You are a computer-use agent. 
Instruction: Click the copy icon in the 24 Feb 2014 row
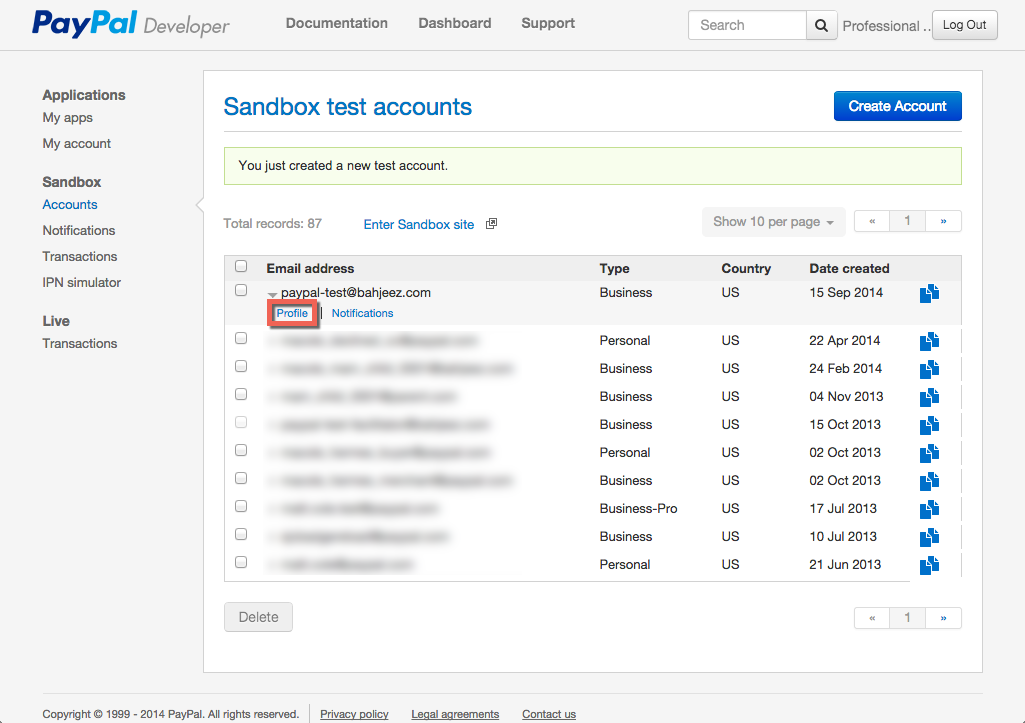929,369
